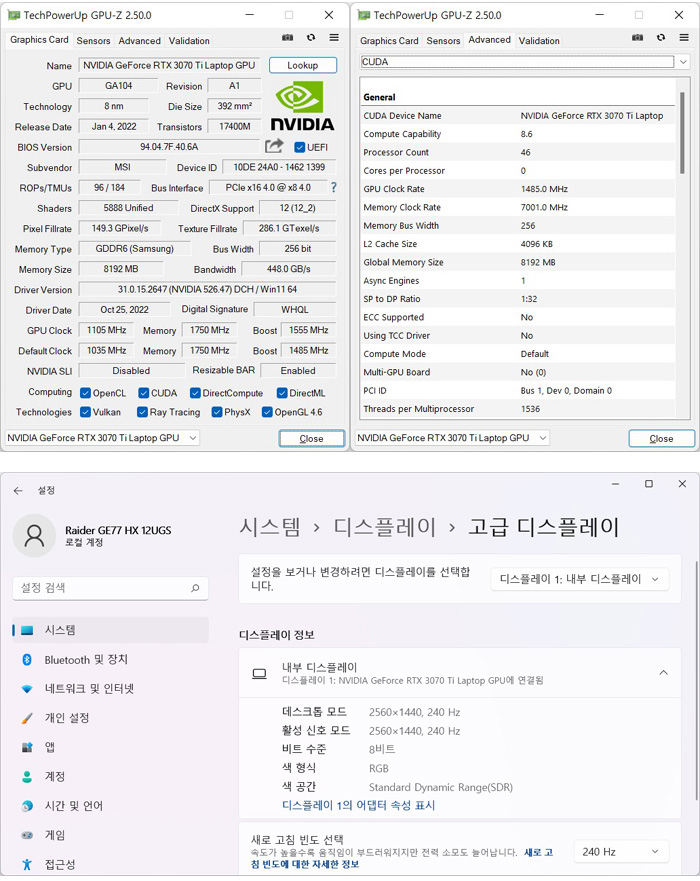This screenshot has width=700, height=881.
Task: Select Sensors tab in right GPU-Z window
Action: (x=443, y=40)
